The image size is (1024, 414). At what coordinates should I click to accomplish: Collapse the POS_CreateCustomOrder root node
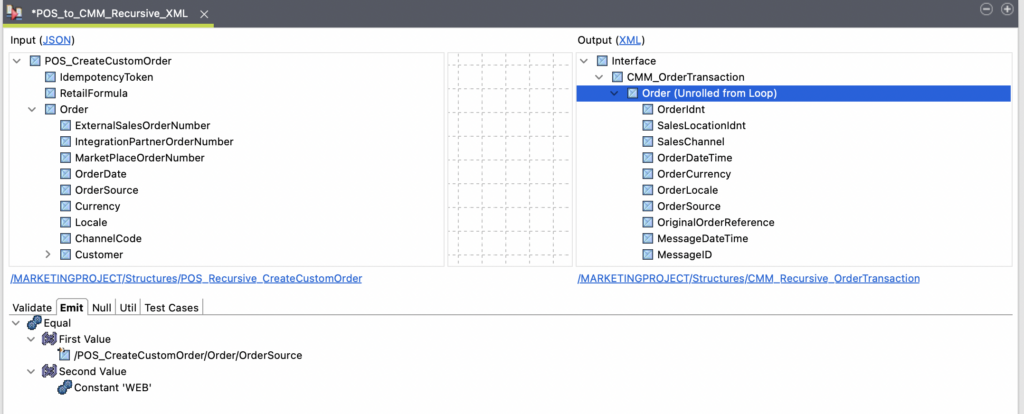(x=17, y=61)
